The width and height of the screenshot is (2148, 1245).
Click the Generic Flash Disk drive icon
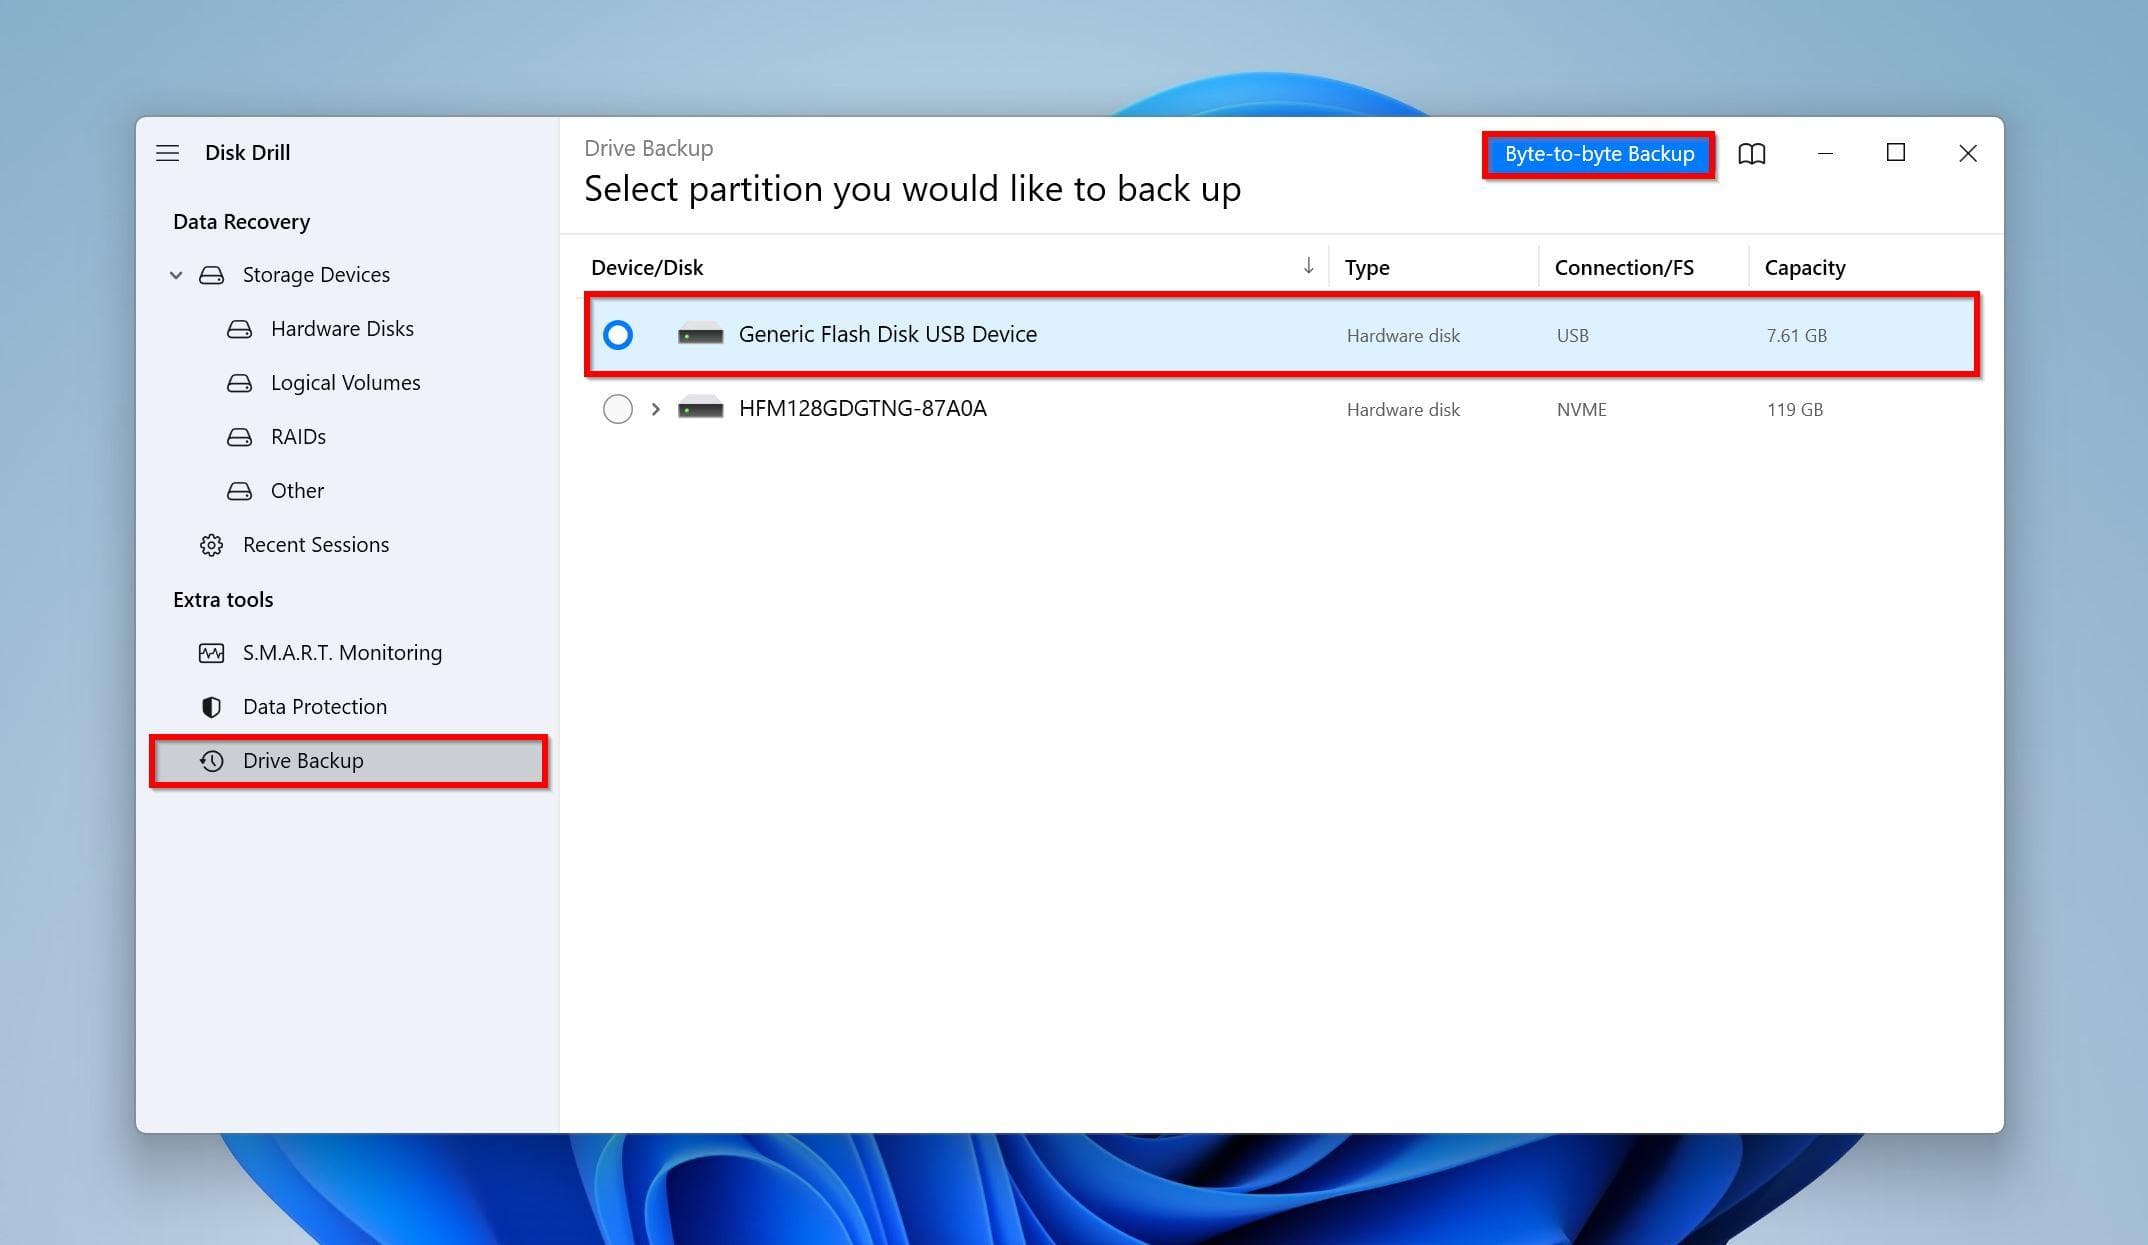700,335
